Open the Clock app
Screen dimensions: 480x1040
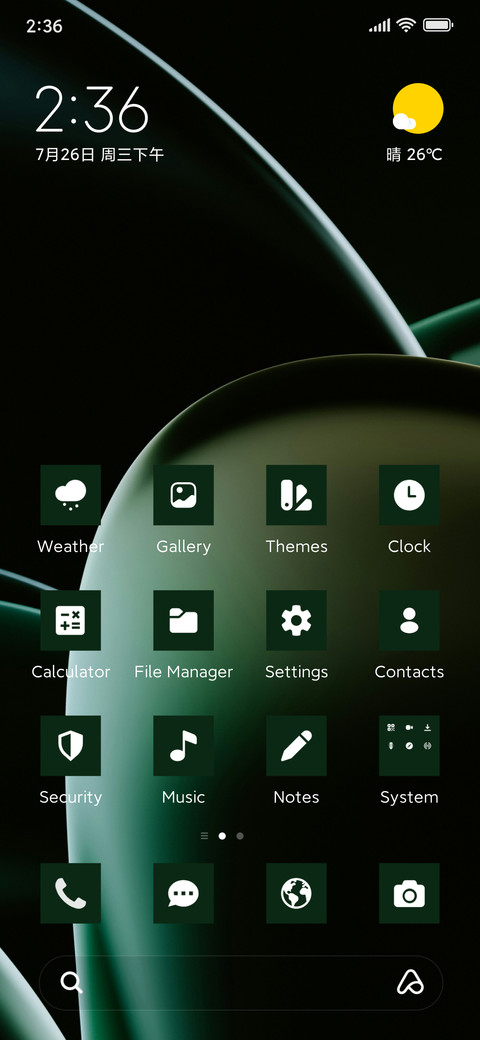[409, 495]
